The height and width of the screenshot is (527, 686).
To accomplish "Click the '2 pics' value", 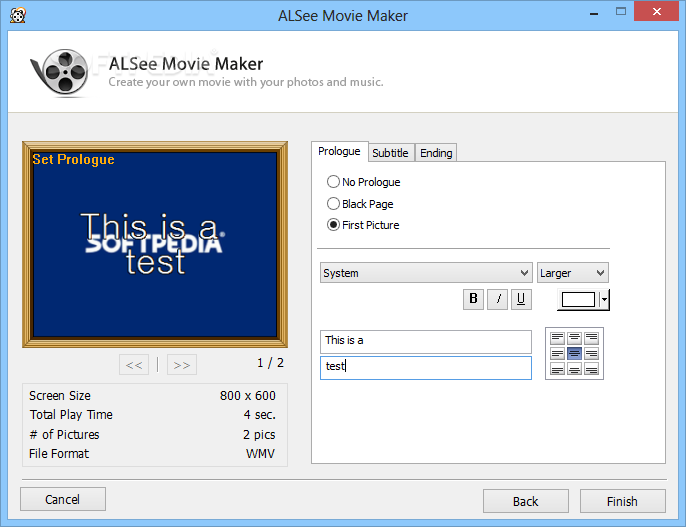I will 259,435.
